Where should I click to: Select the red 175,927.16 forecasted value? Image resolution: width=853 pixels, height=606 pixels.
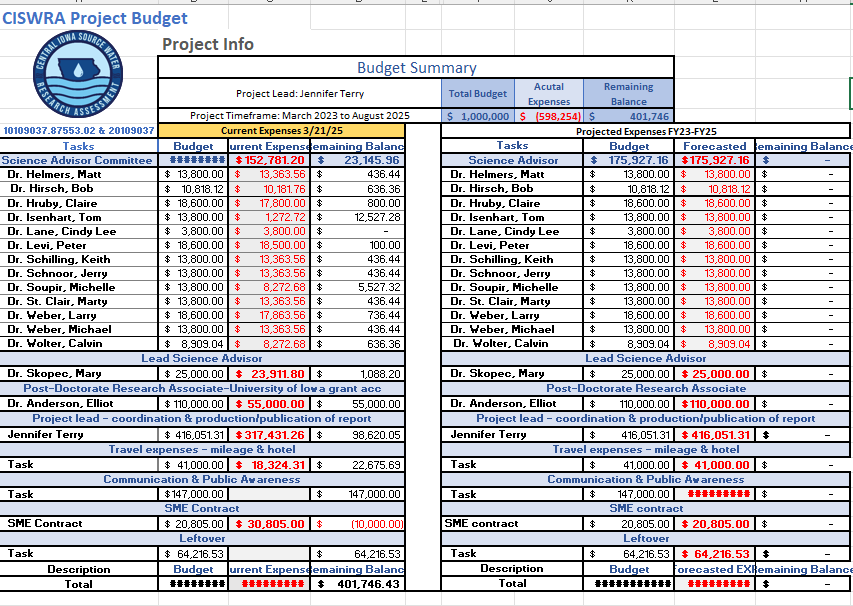pyautogui.click(x=714, y=160)
